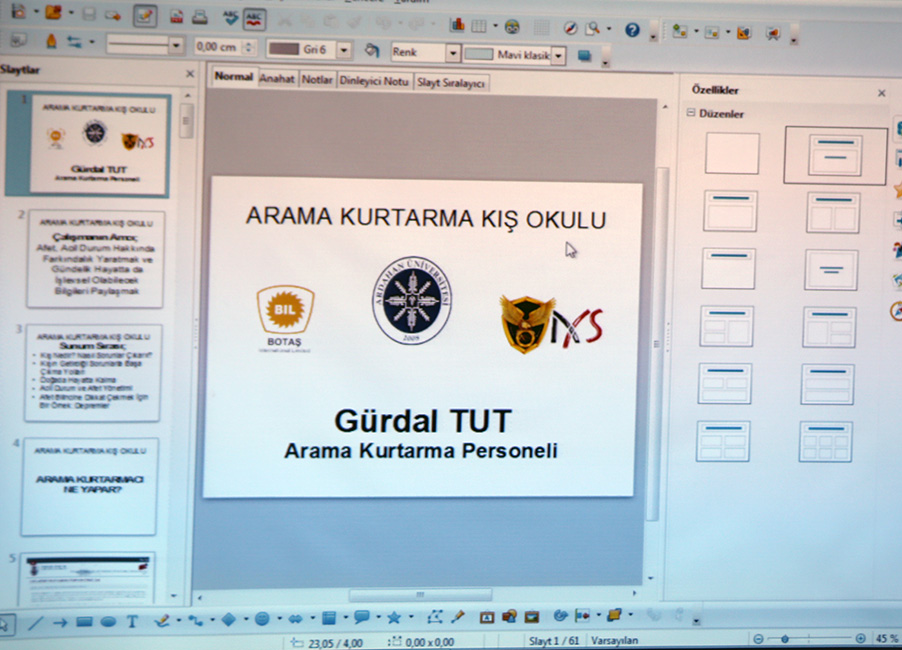
Task: Select the Connector tool
Action: [196, 620]
